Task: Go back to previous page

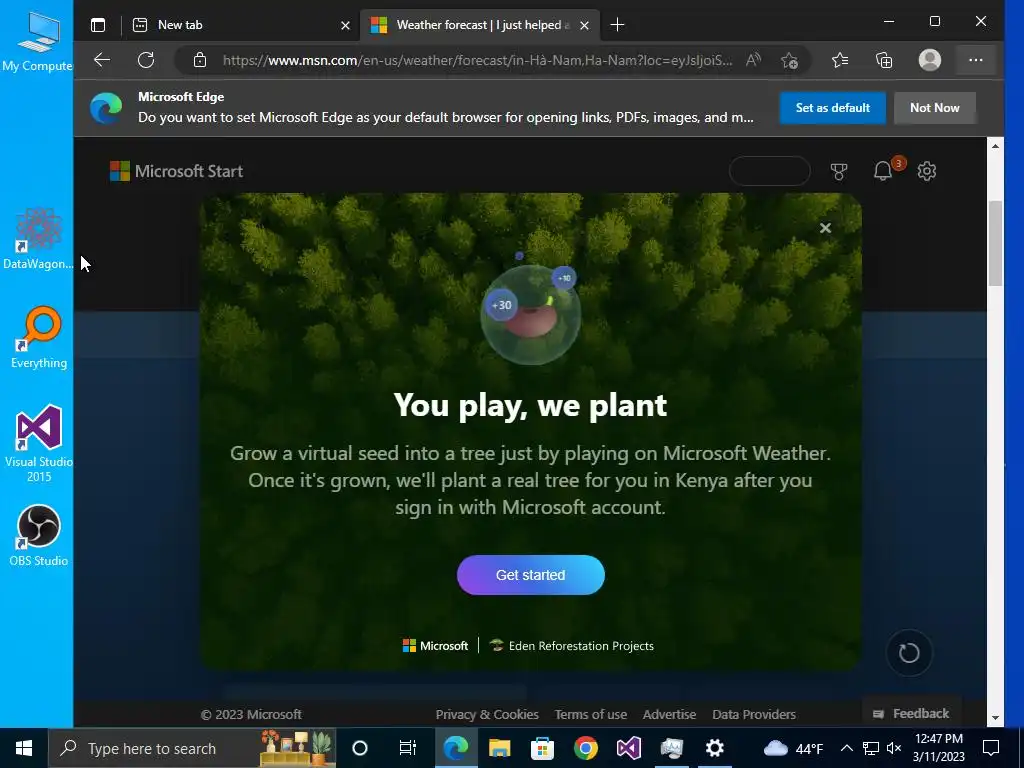Action: click(102, 60)
